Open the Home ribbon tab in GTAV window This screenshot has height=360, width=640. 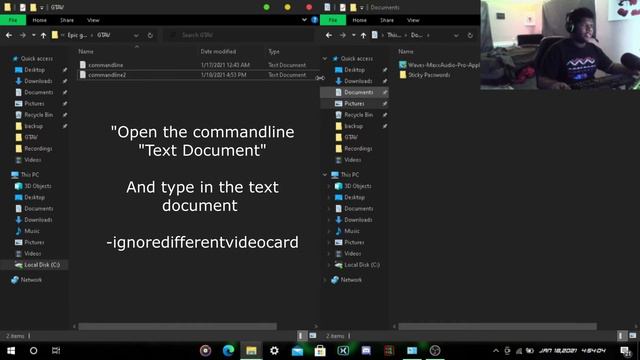[x=40, y=20]
